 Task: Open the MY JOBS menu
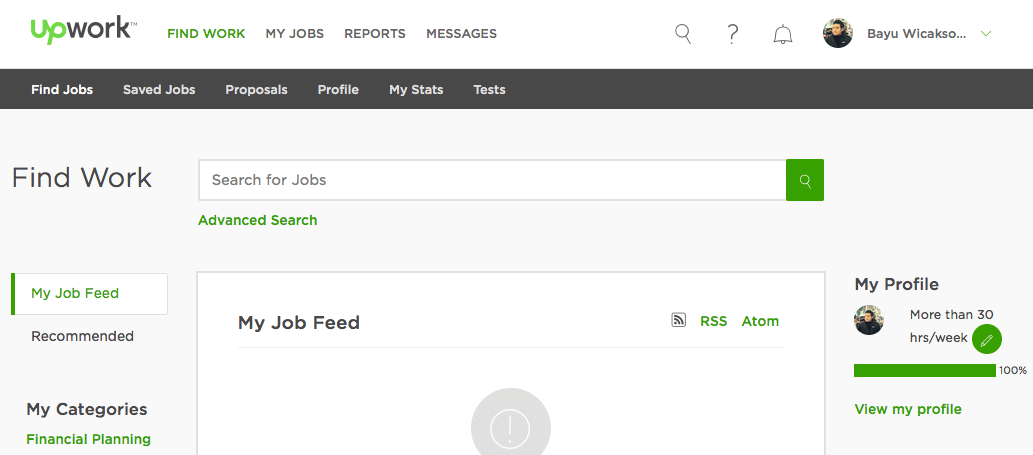pyautogui.click(x=294, y=33)
